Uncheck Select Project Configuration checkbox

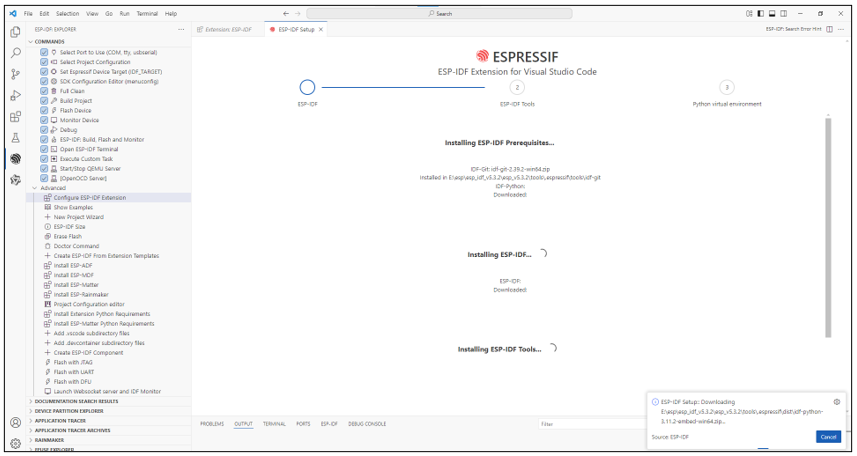click(44, 62)
